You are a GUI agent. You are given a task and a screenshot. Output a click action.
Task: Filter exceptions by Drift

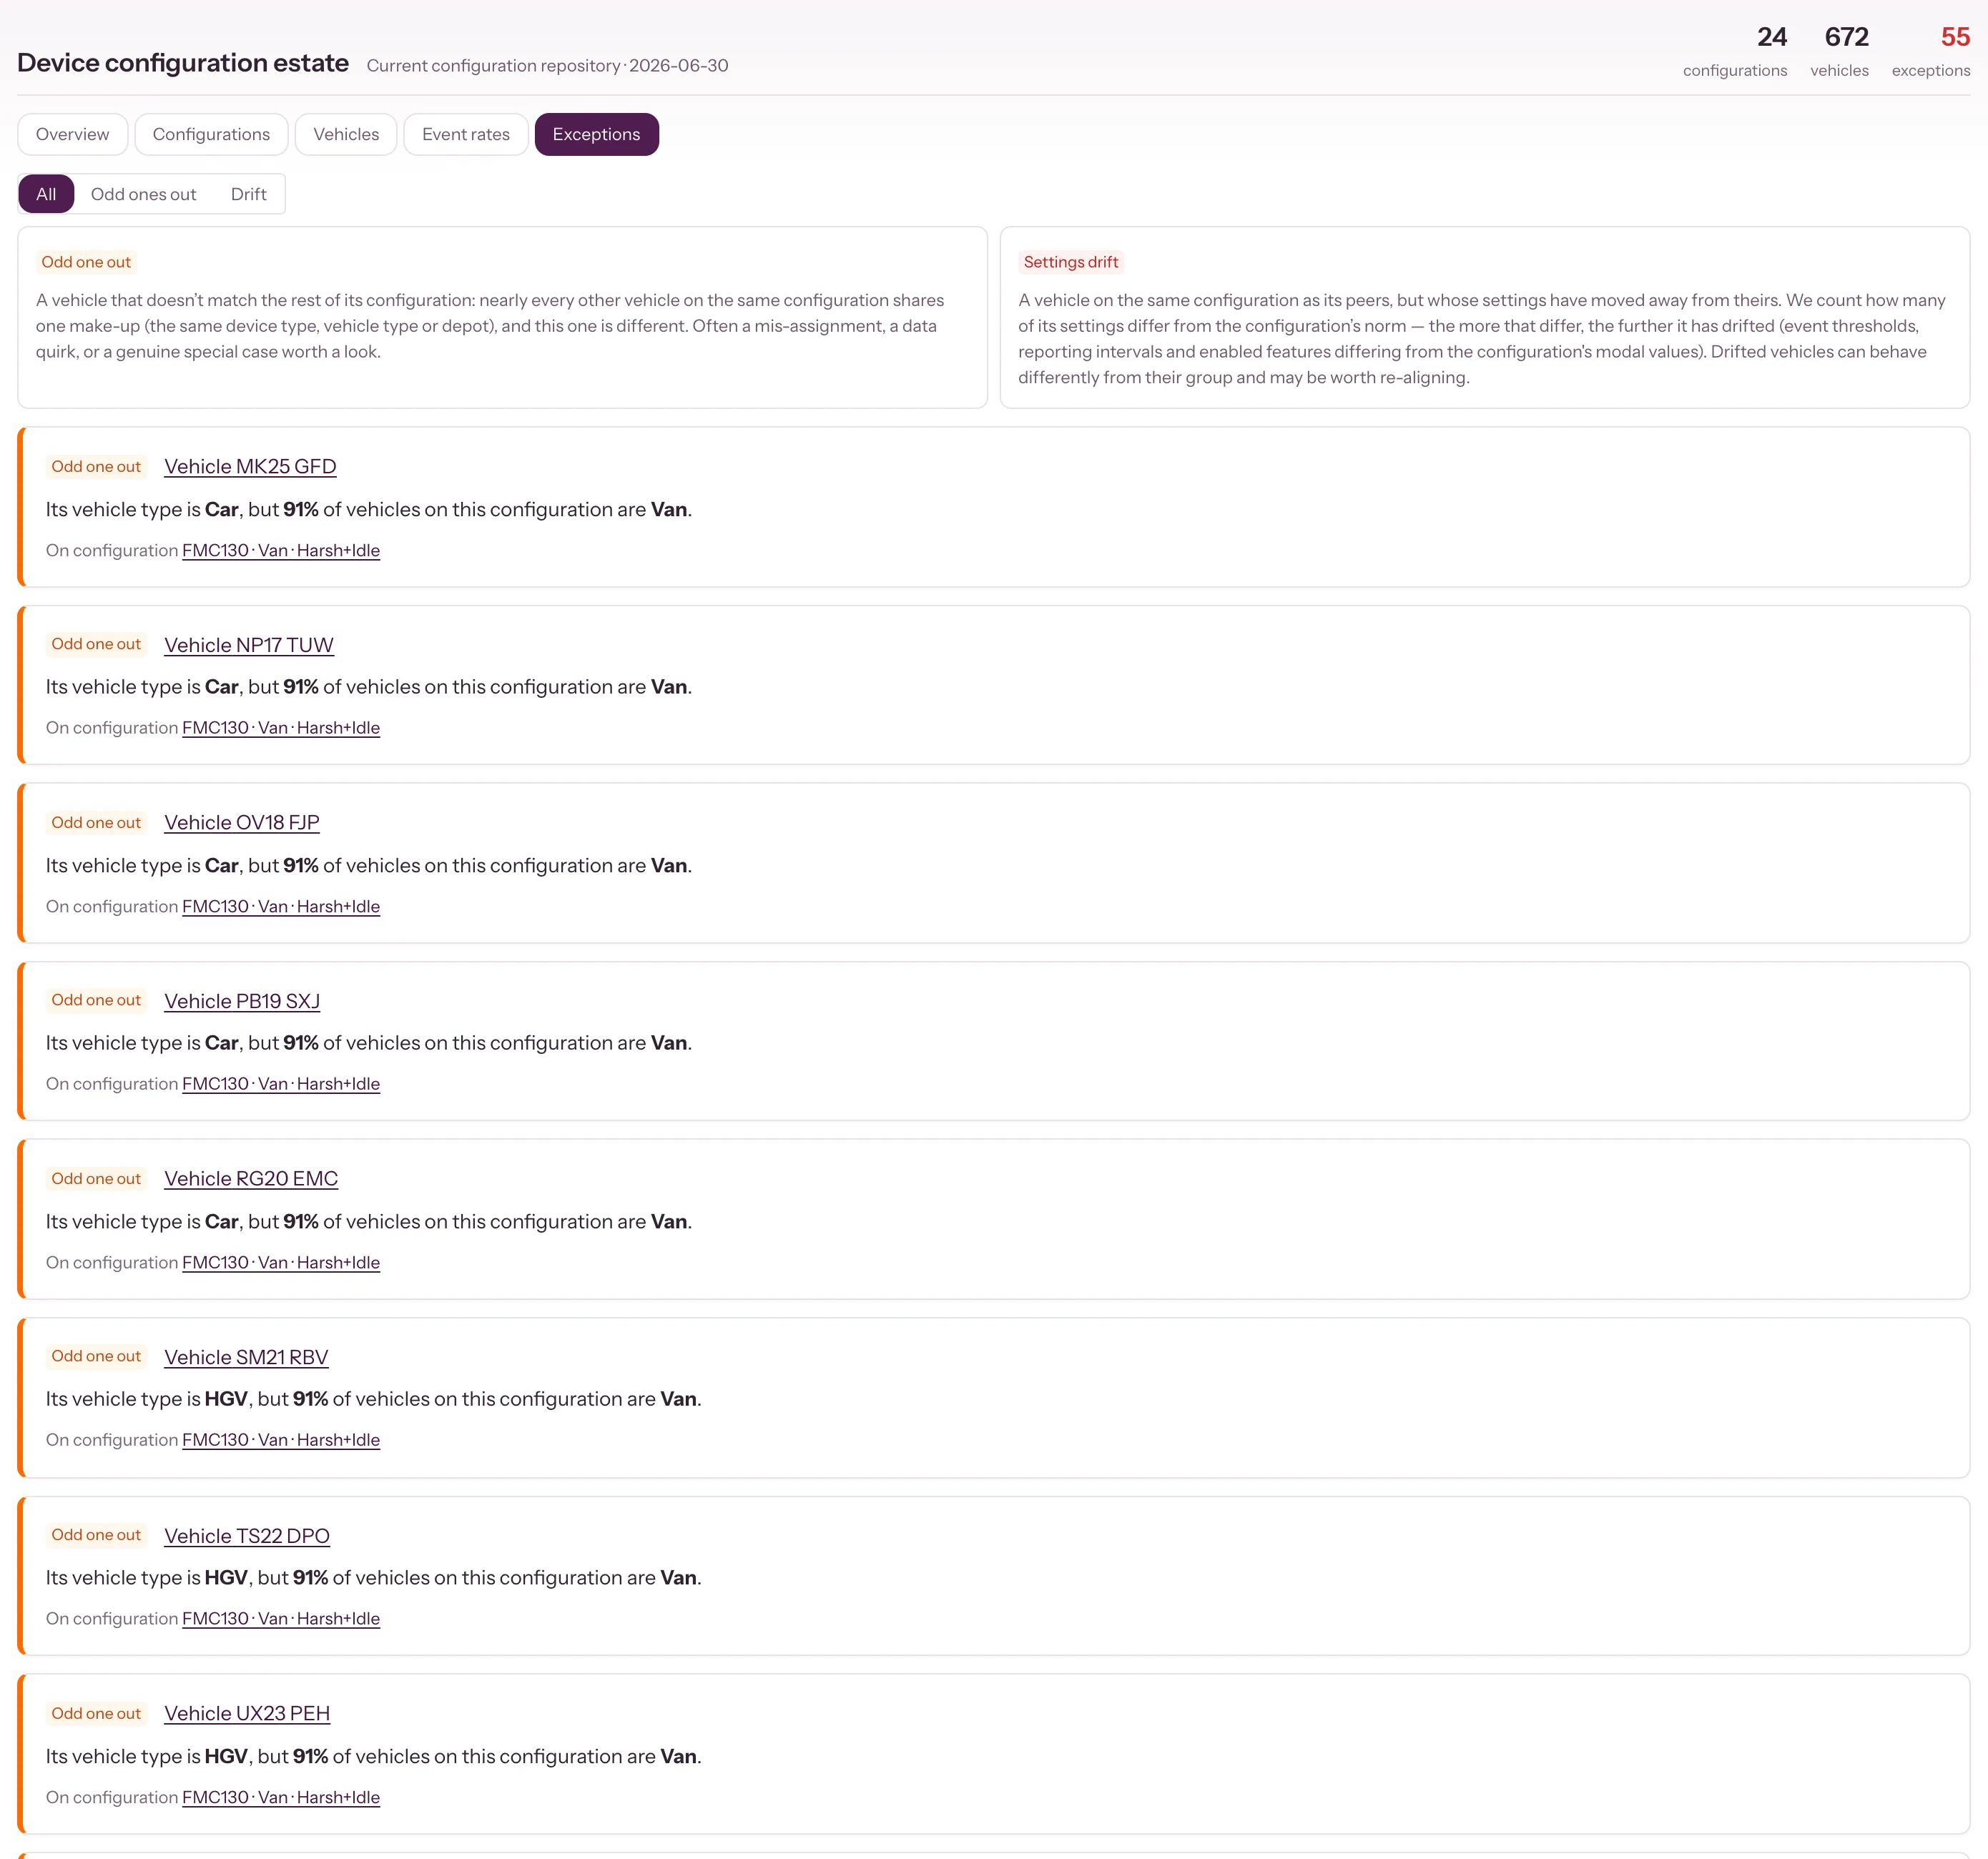tap(248, 194)
